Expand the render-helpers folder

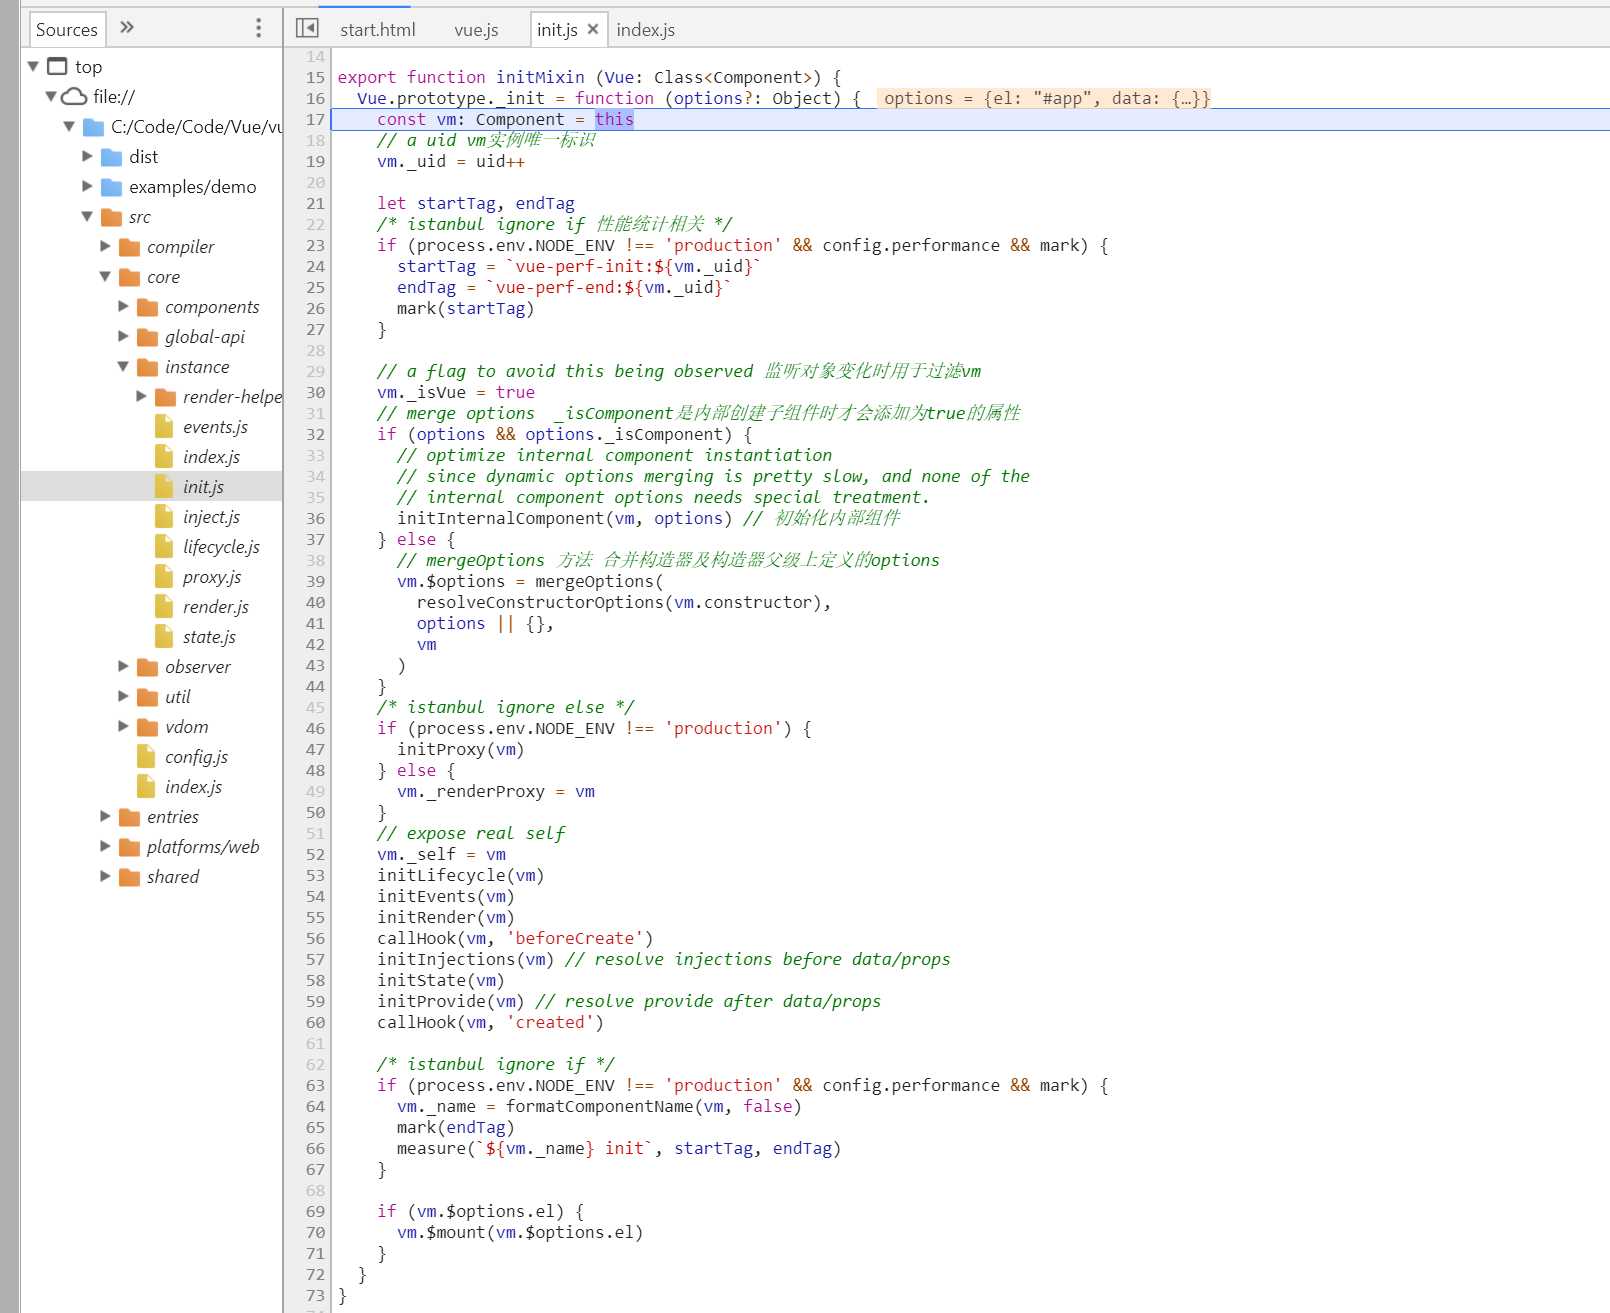141,396
